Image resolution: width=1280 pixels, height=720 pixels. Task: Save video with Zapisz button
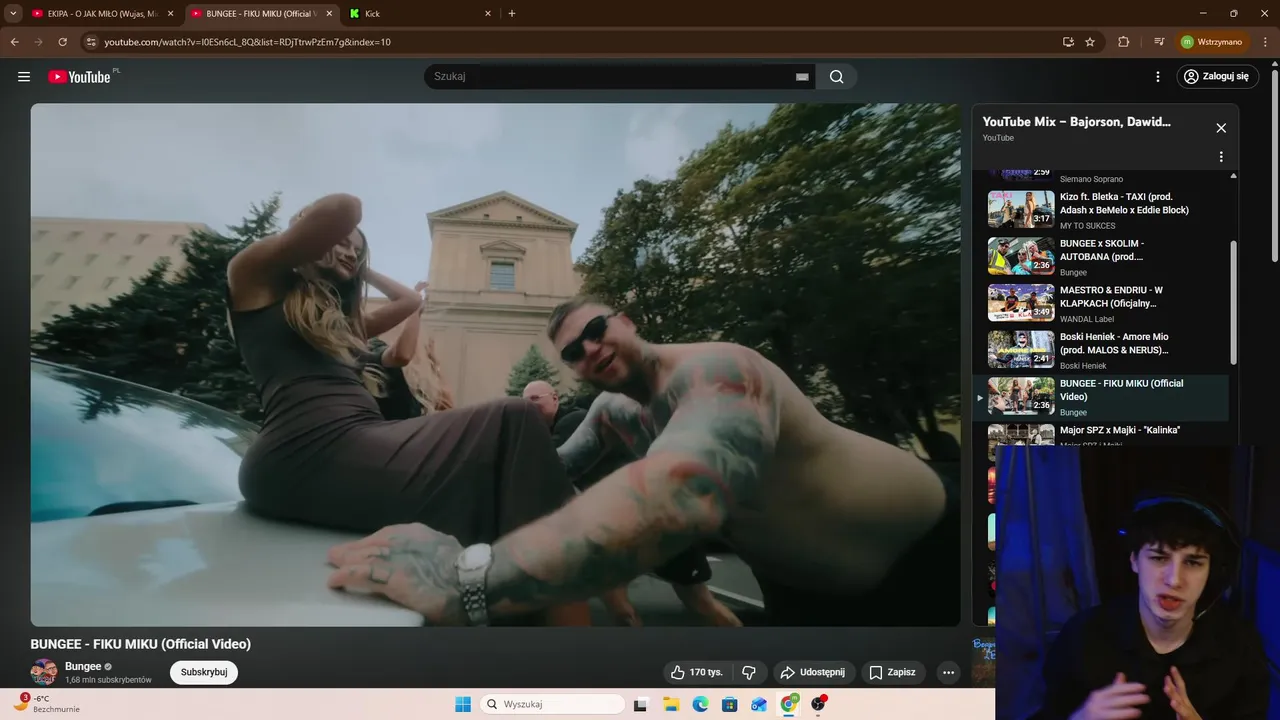(892, 672)
